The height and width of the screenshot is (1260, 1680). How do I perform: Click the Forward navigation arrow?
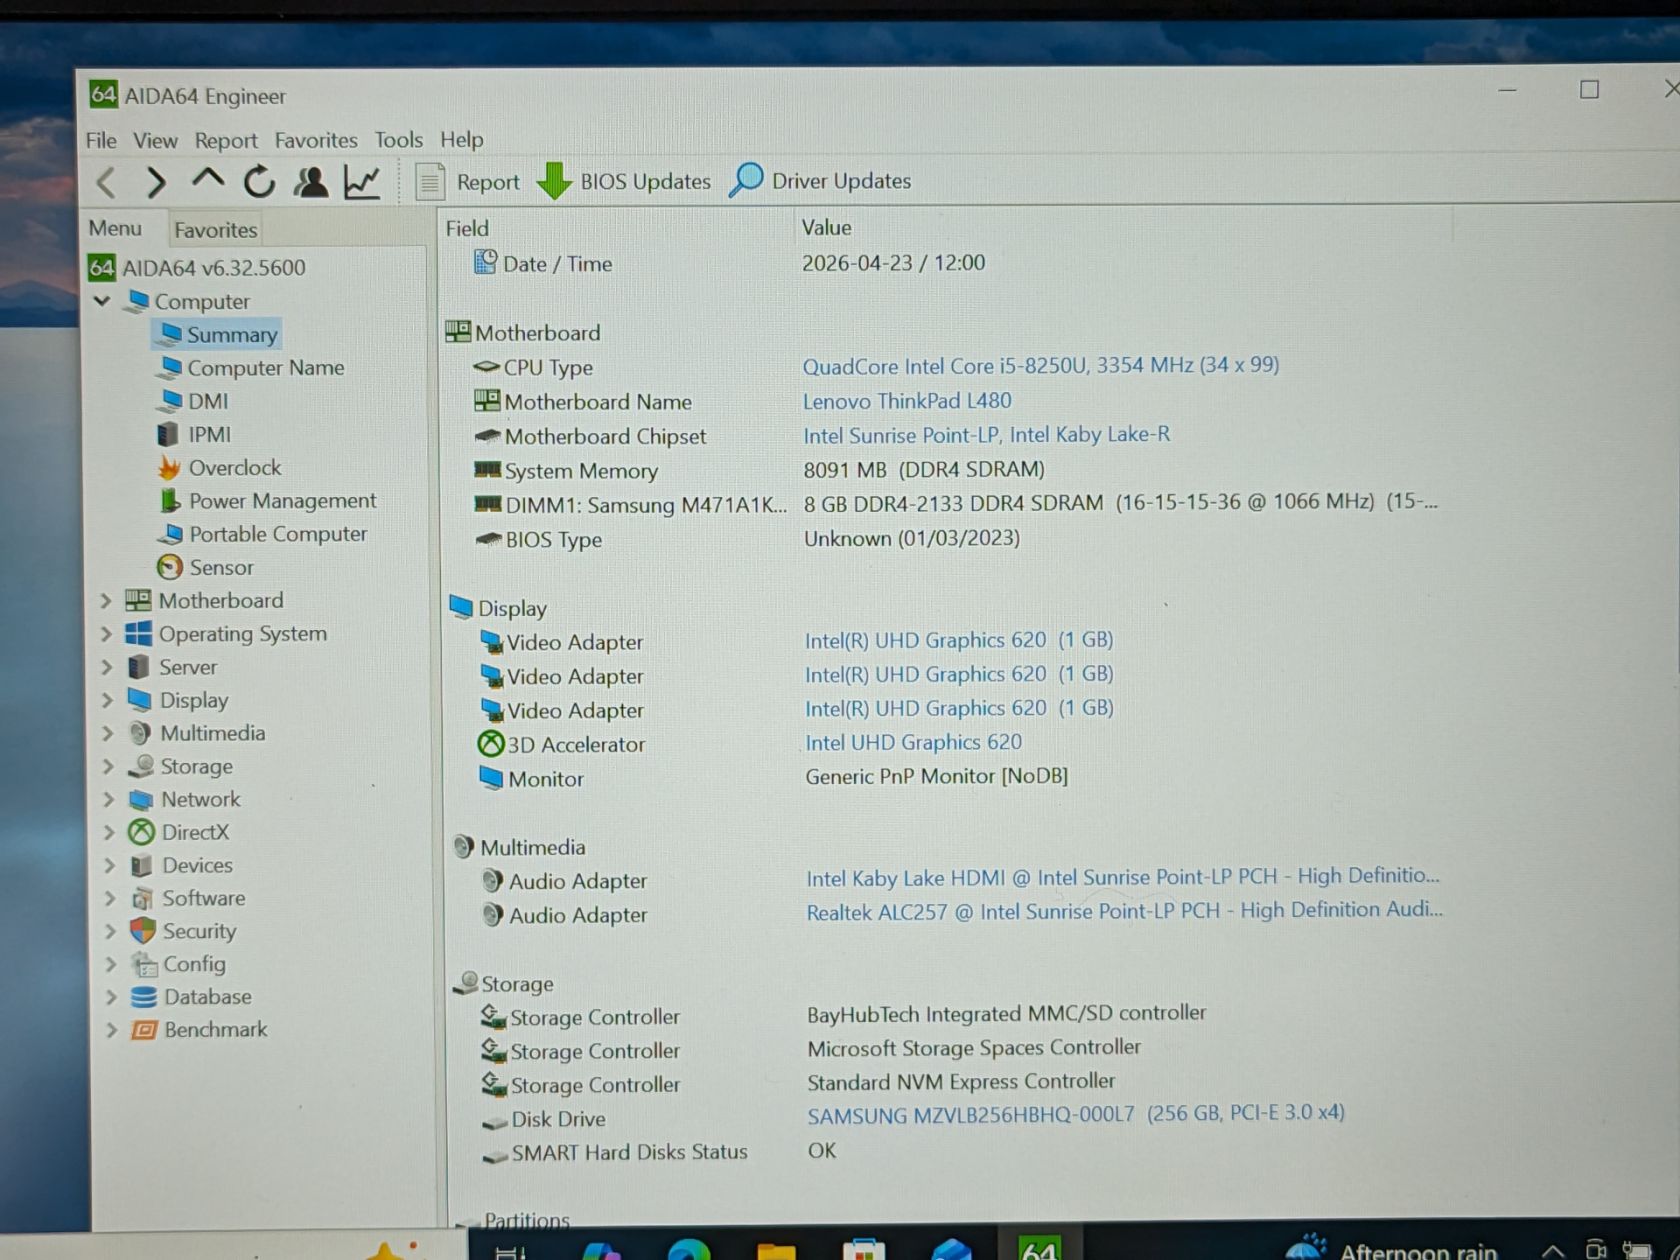(156, 182)
